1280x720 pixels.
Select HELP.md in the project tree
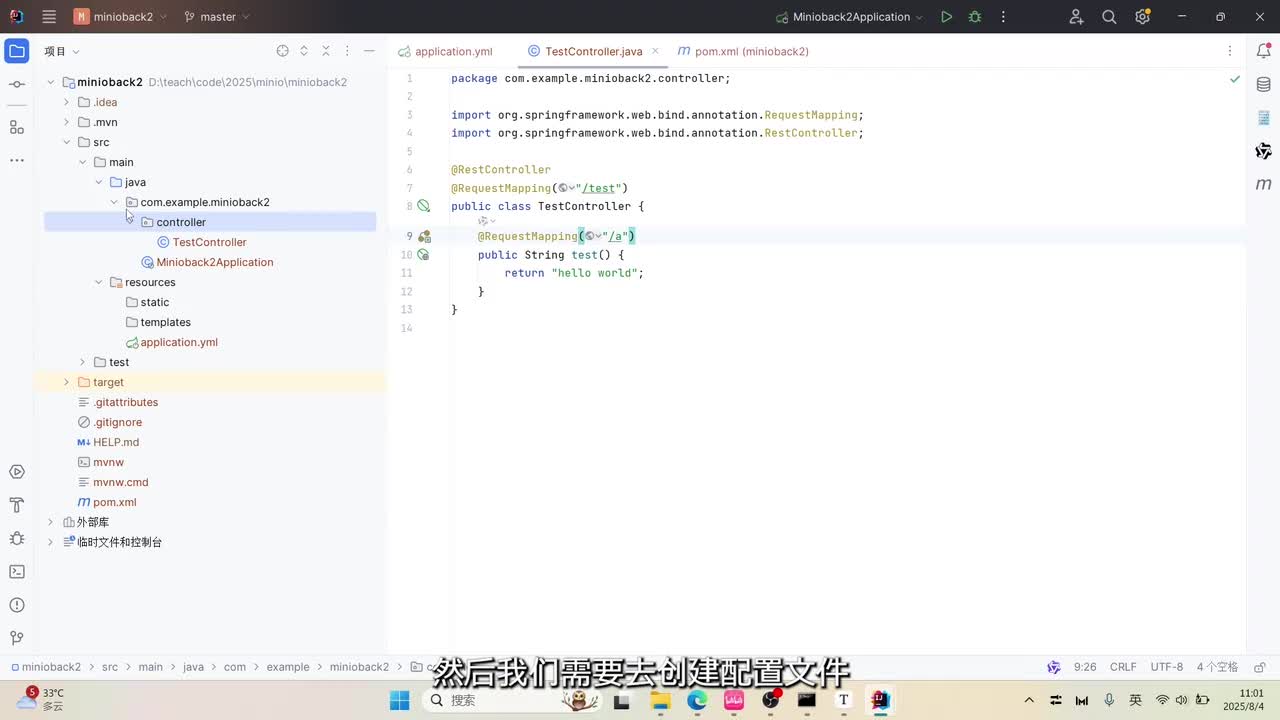pyautogui.click(x=108, y=442)
